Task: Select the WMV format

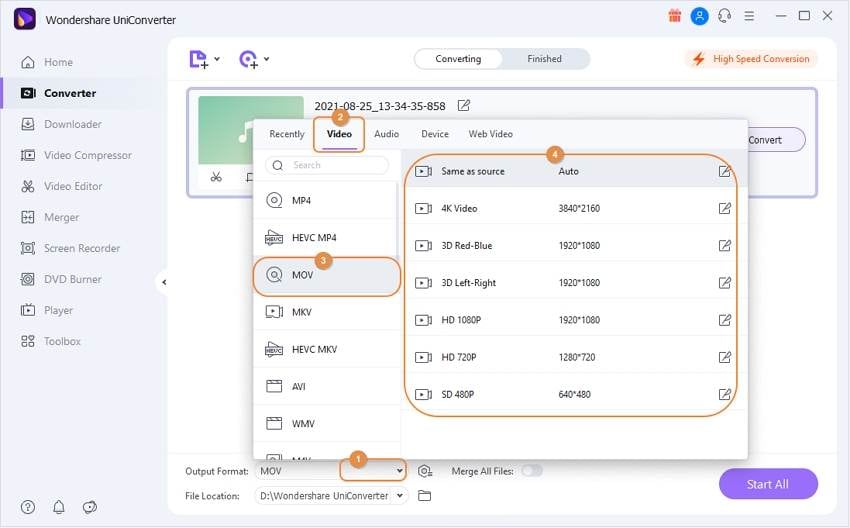Action: pyautogui.click(x=326, y=423)
